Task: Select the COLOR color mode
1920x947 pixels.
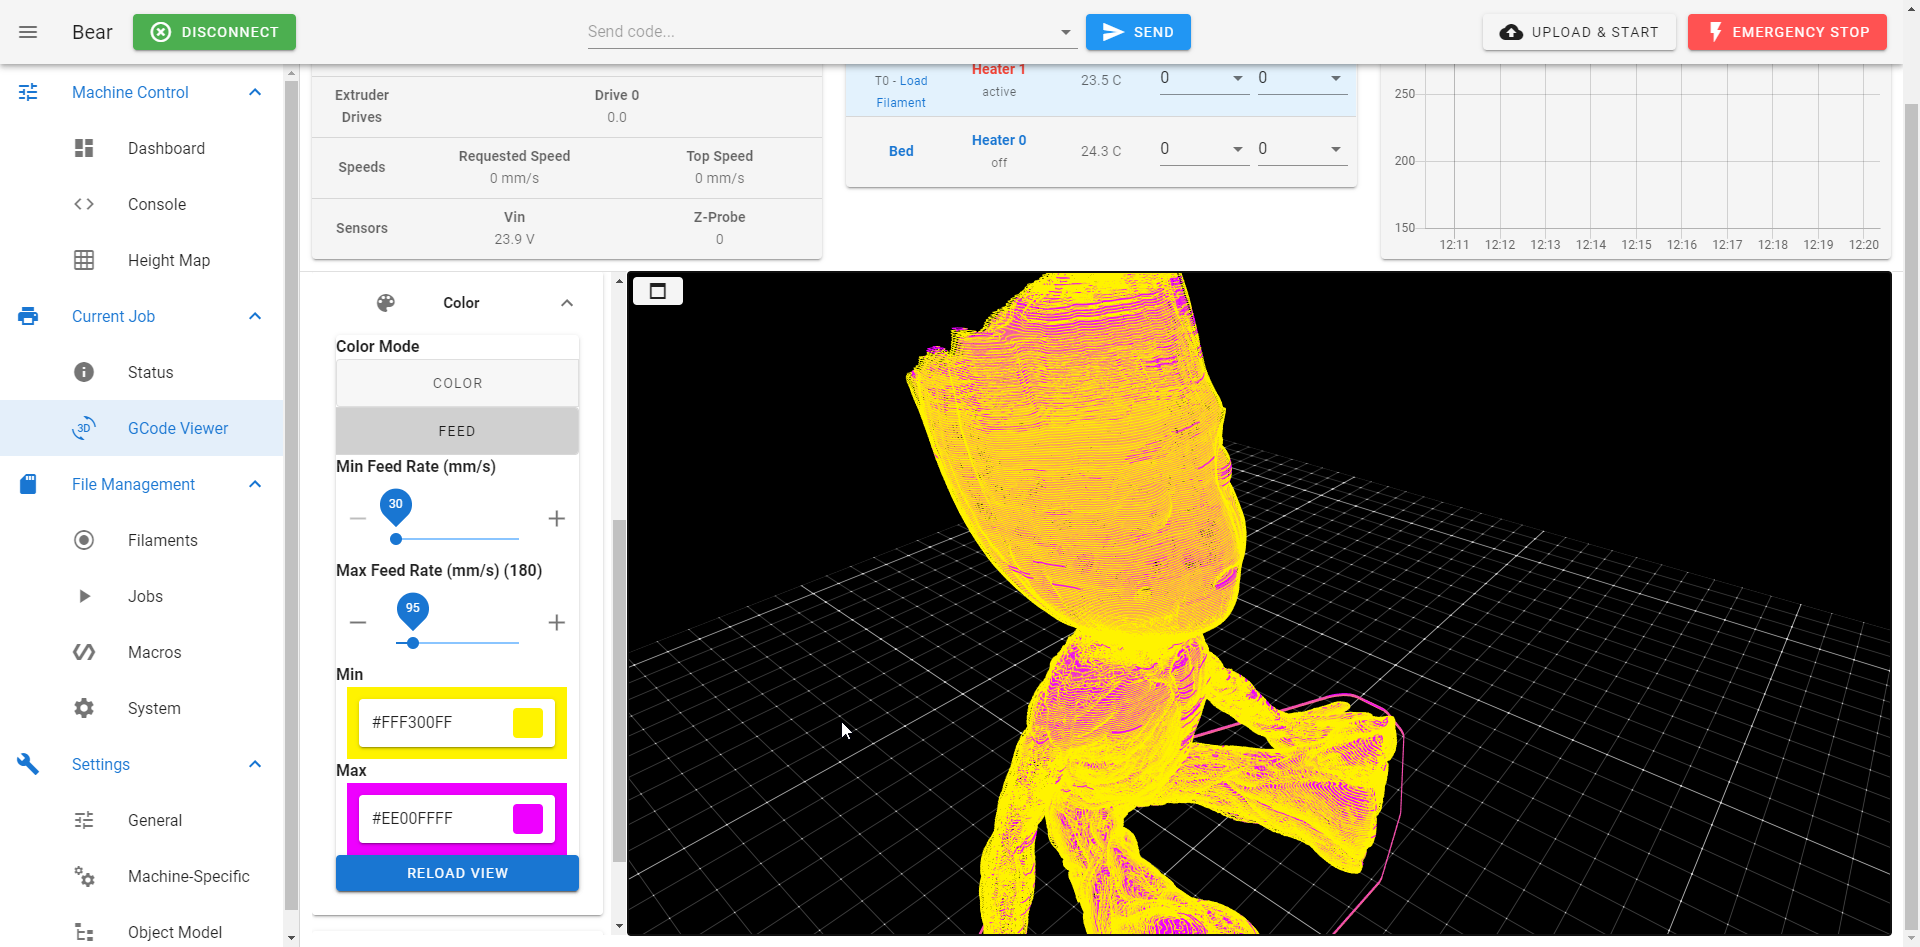Action: [x=457, y=383]
